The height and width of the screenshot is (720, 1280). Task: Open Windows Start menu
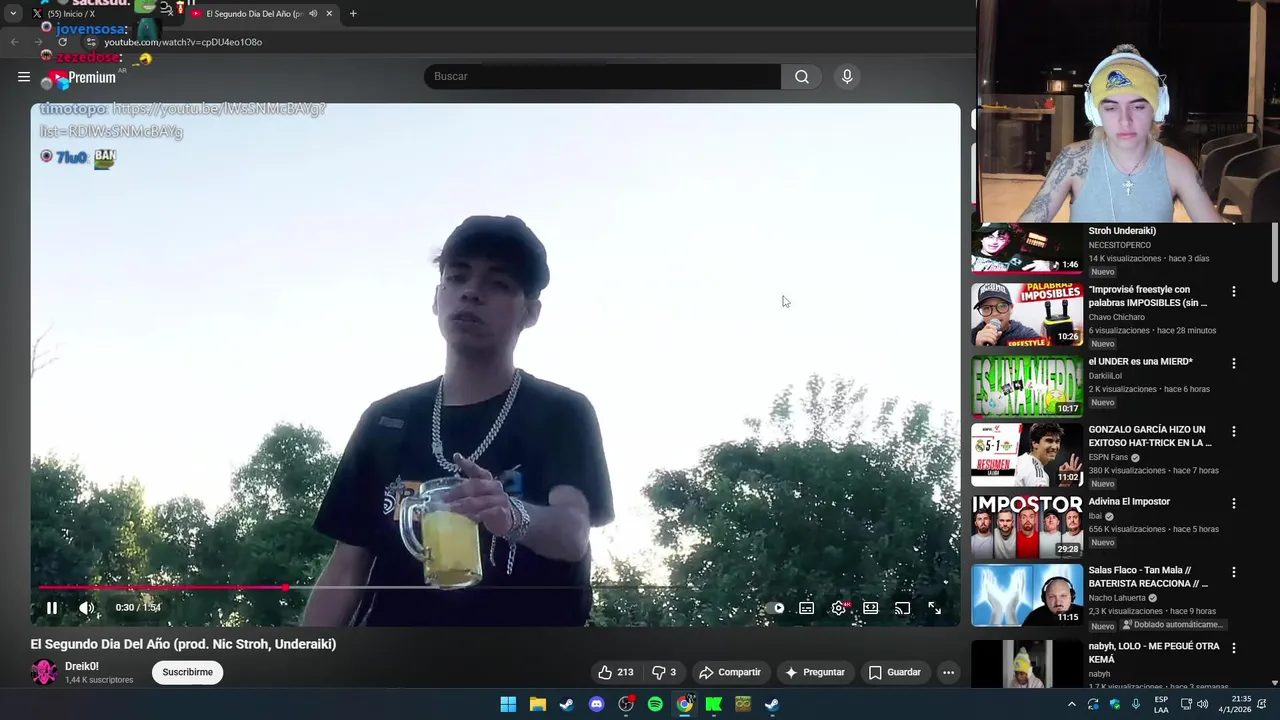[x=508, y=704]
